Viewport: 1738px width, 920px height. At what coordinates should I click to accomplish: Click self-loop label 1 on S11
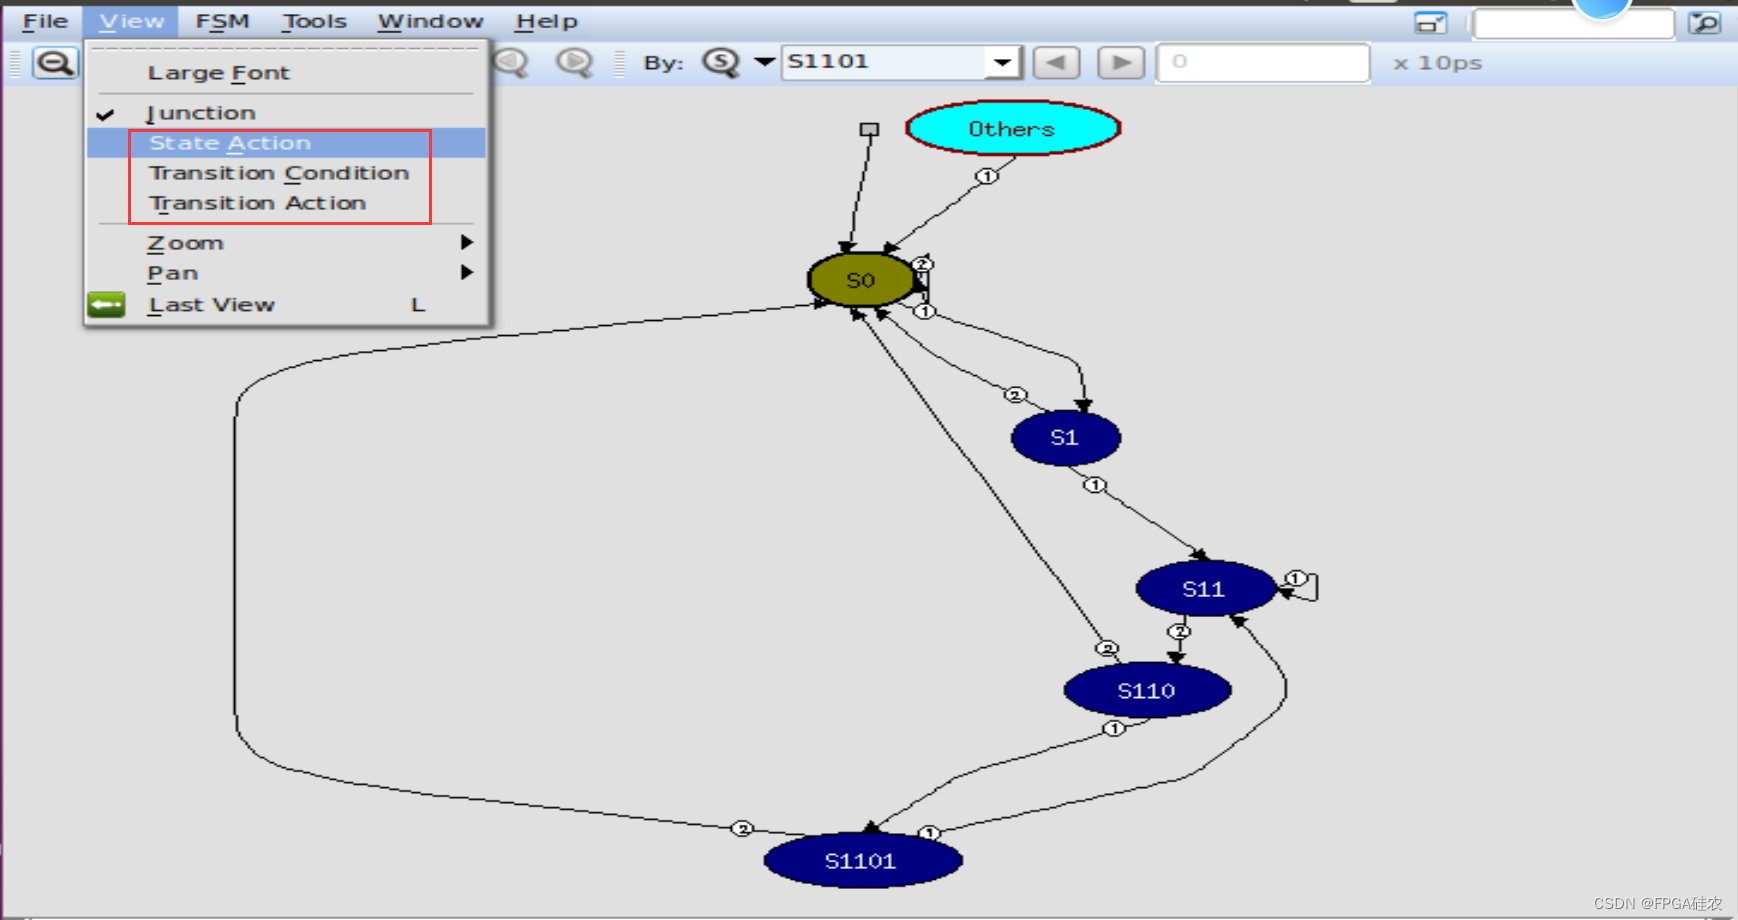click(x=1296, y=578)
